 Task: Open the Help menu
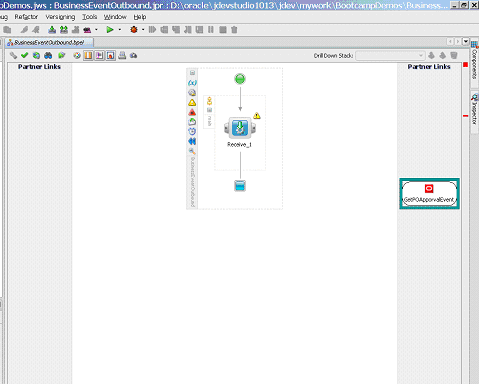pyautogui.click(x=140, y=17)
